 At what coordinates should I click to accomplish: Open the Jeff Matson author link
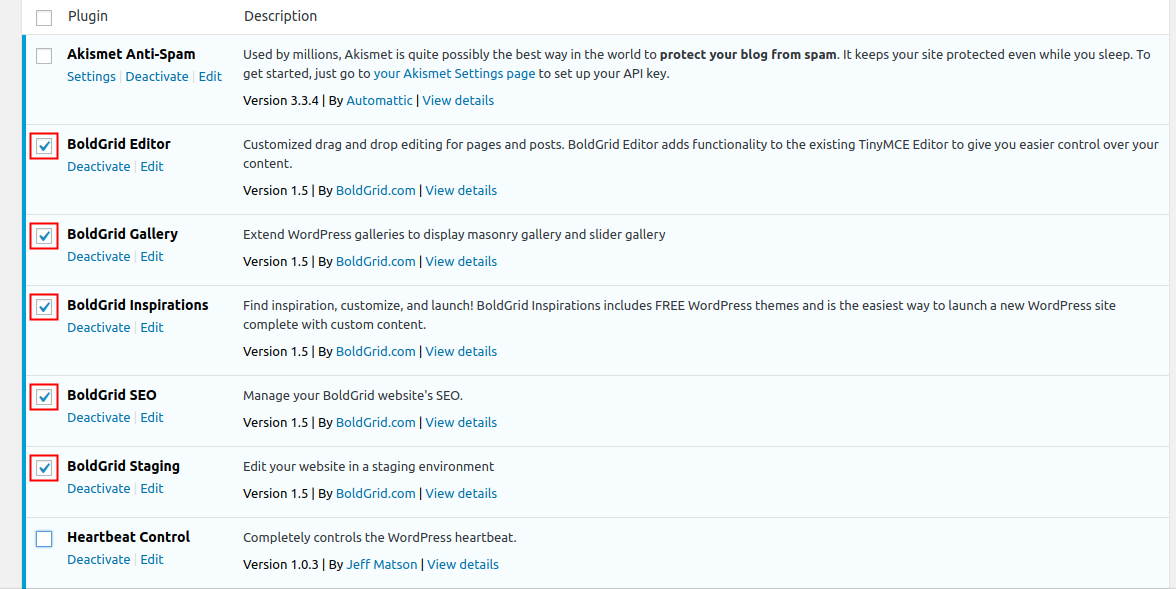click(x=382, y=565)
